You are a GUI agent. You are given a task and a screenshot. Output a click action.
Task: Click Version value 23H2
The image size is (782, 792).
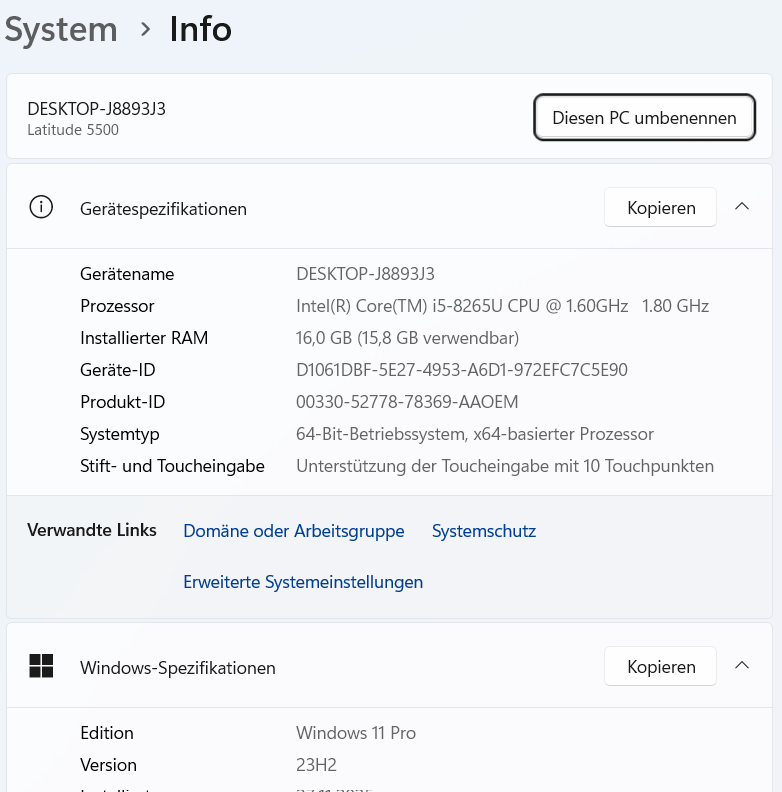316,765
